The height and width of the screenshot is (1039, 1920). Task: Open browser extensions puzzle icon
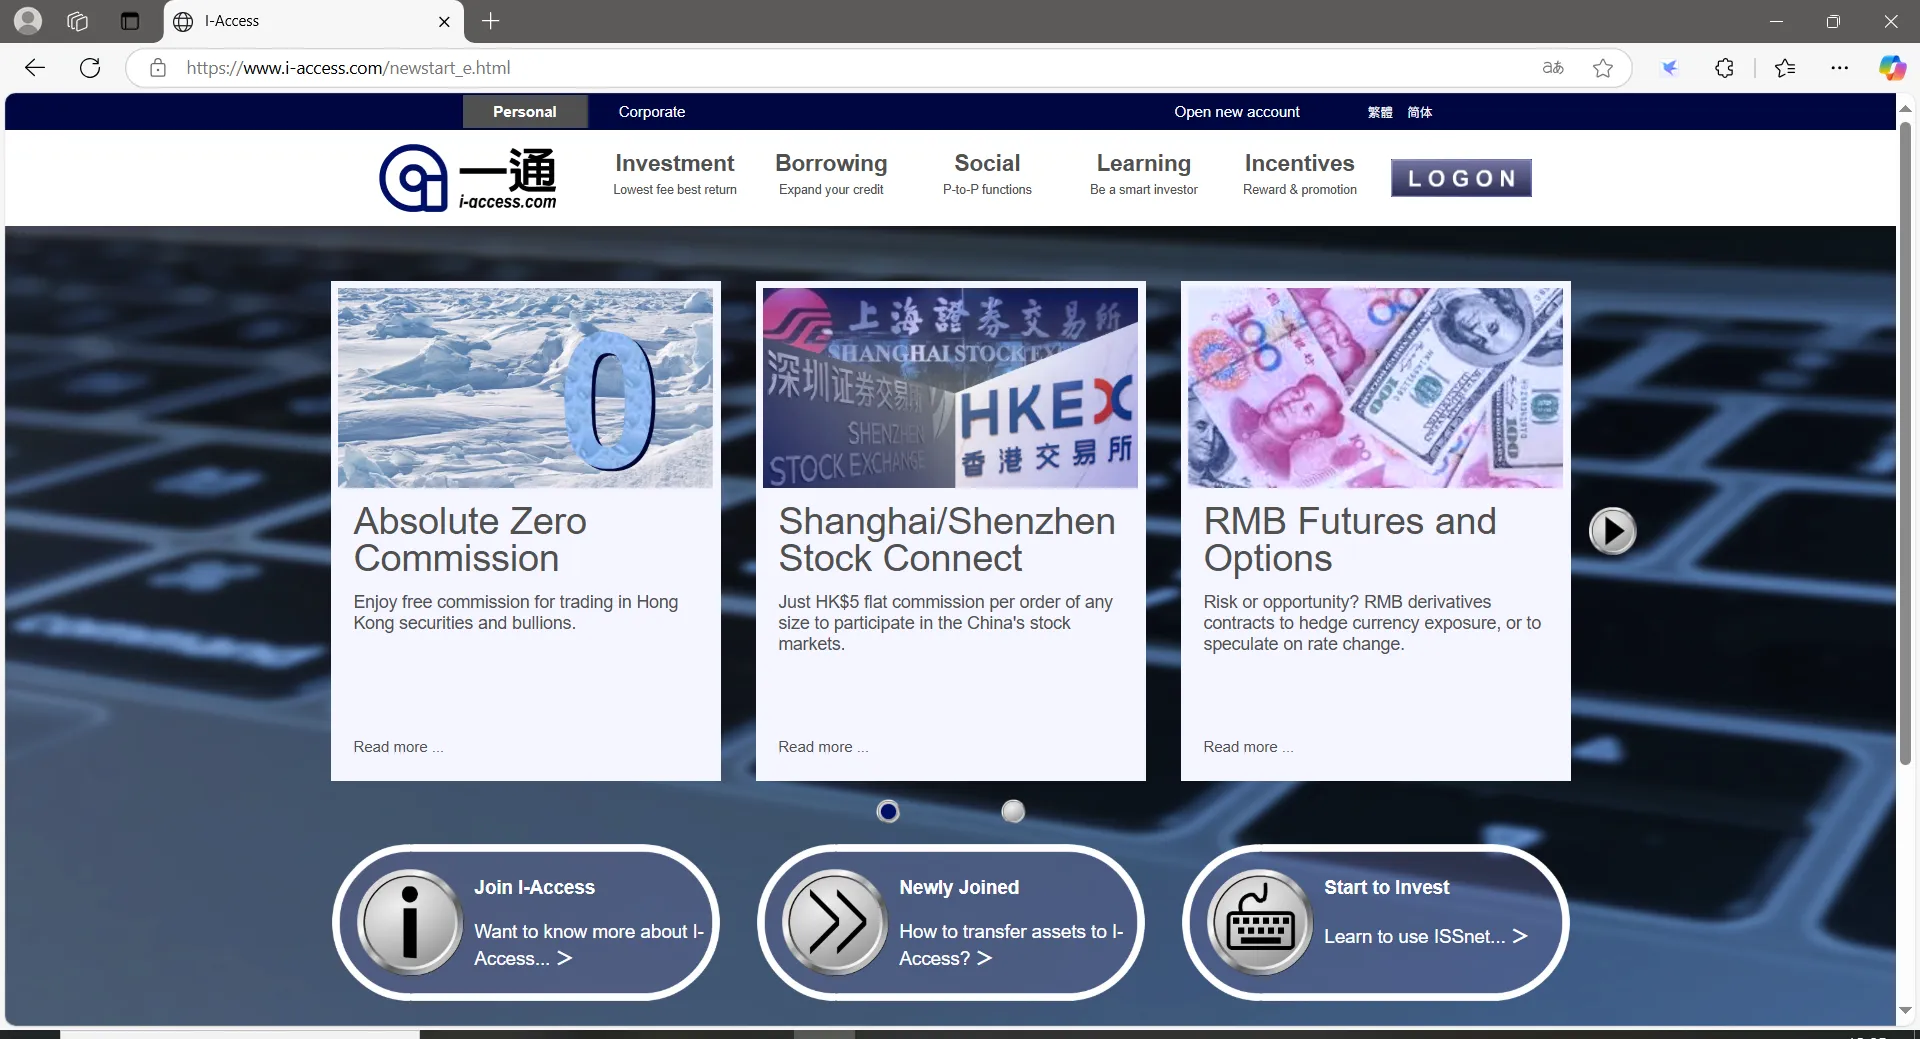(x=1724, y=68)
